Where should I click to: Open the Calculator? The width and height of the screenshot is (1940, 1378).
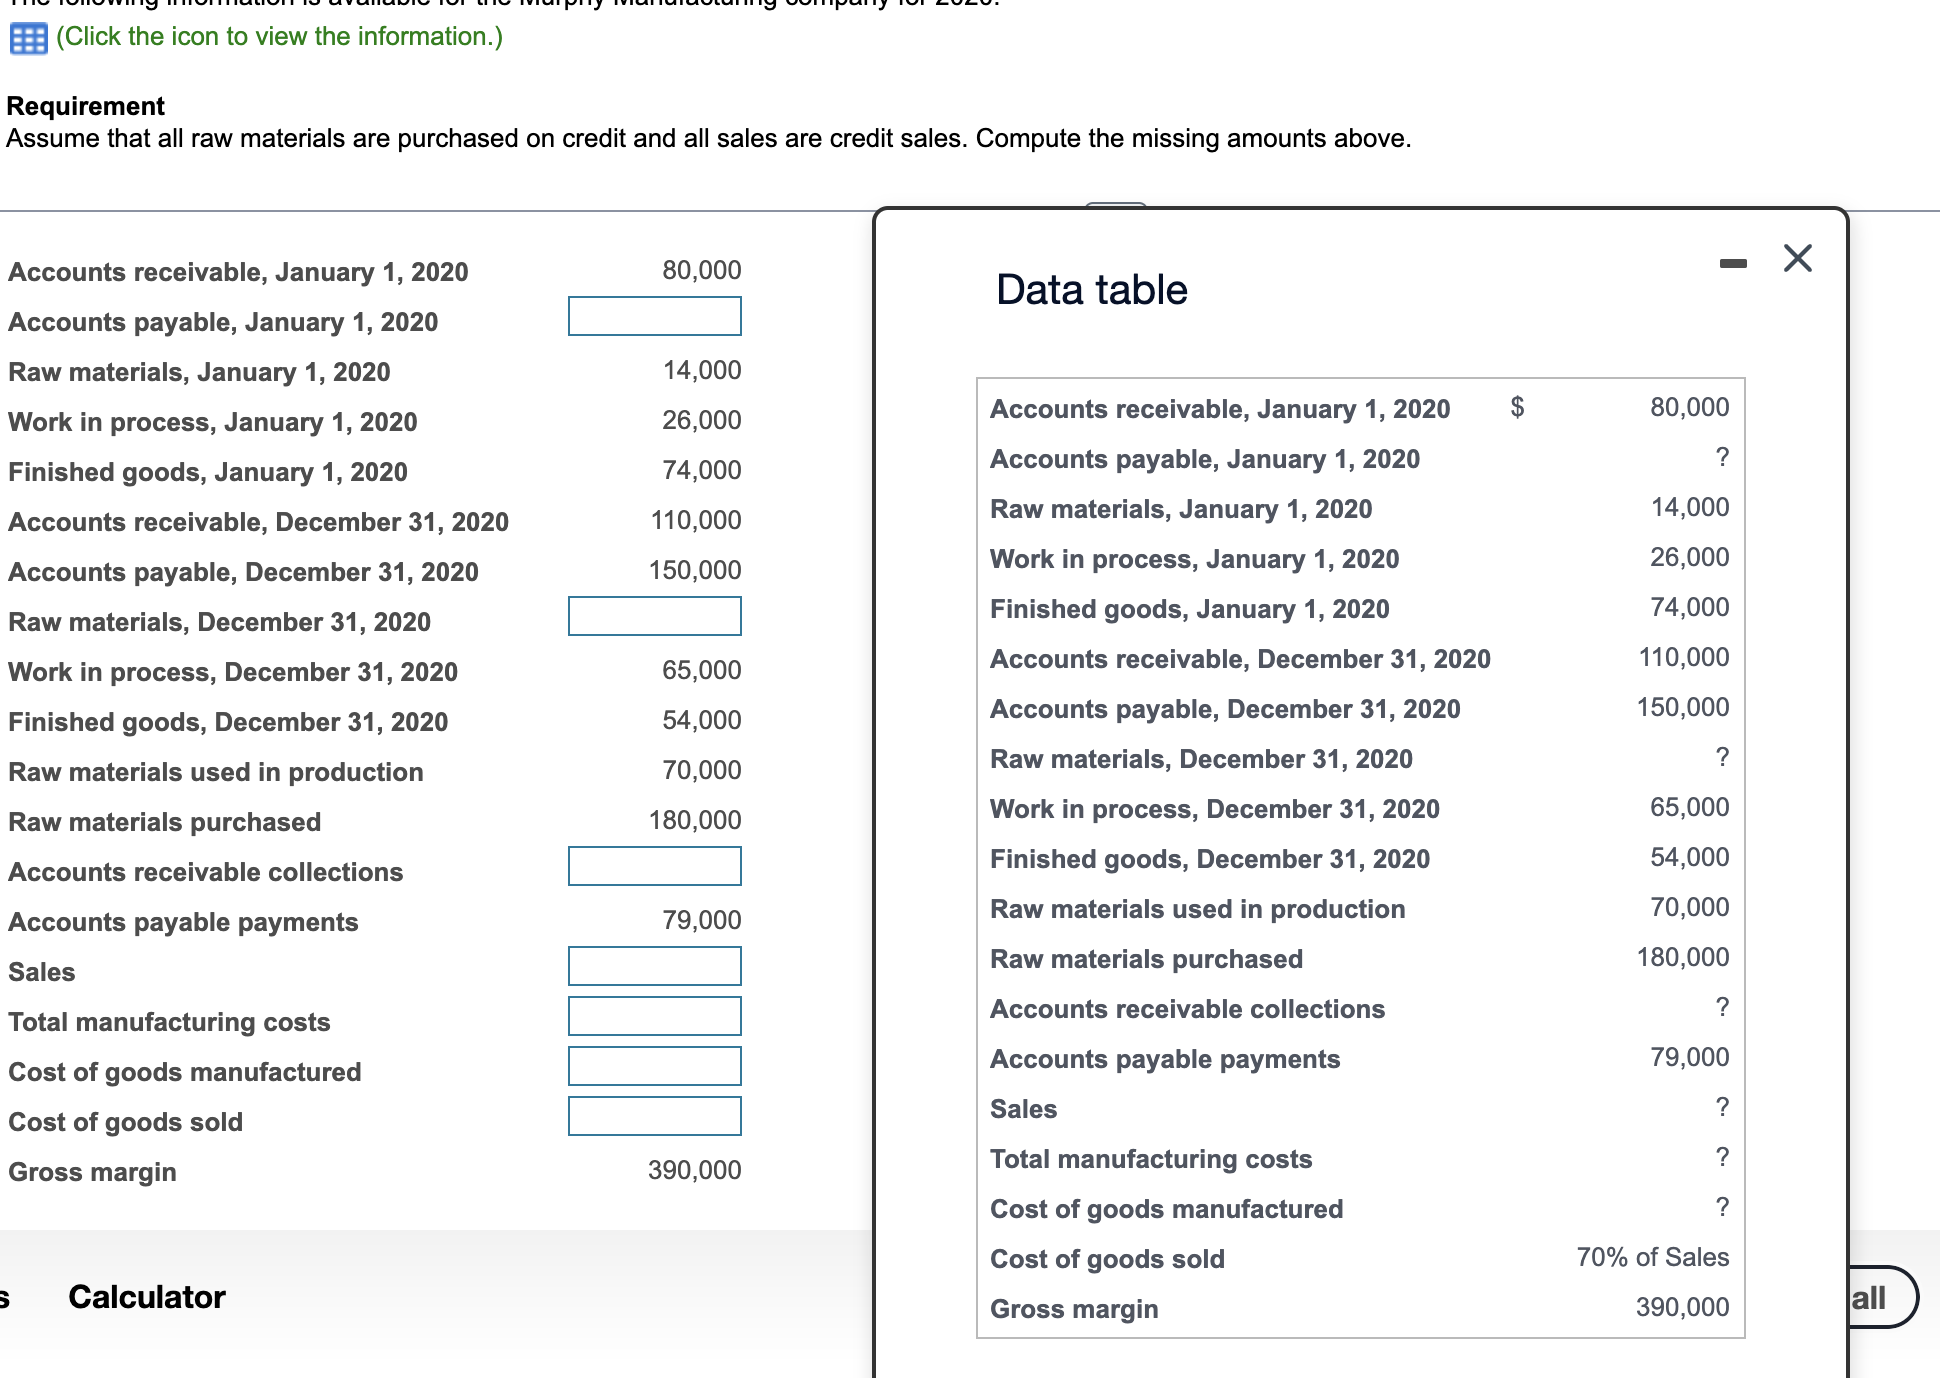pyautogui.click(x=146, y=1297)
